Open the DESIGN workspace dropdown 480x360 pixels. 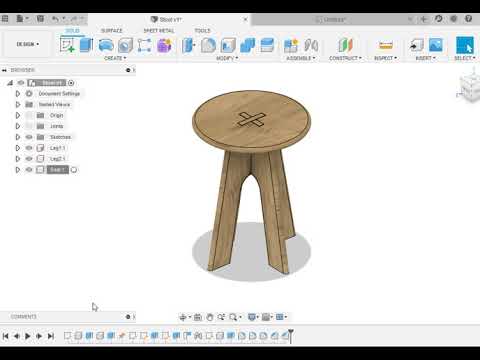coord(28,44)
